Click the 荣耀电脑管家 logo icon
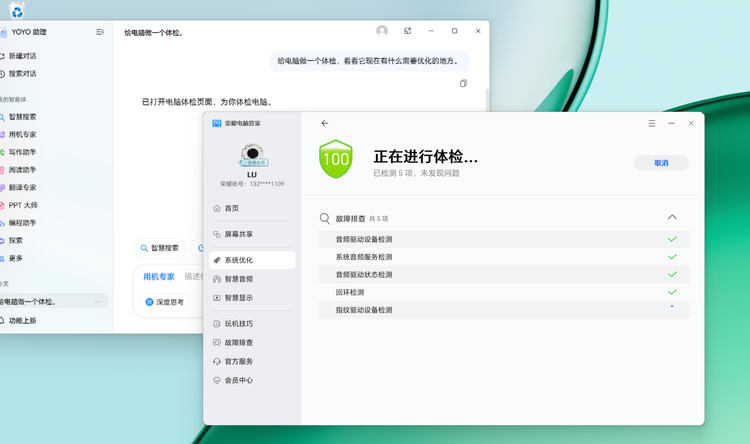This screenshot has width=750, height=444. (x=217, y=123)
